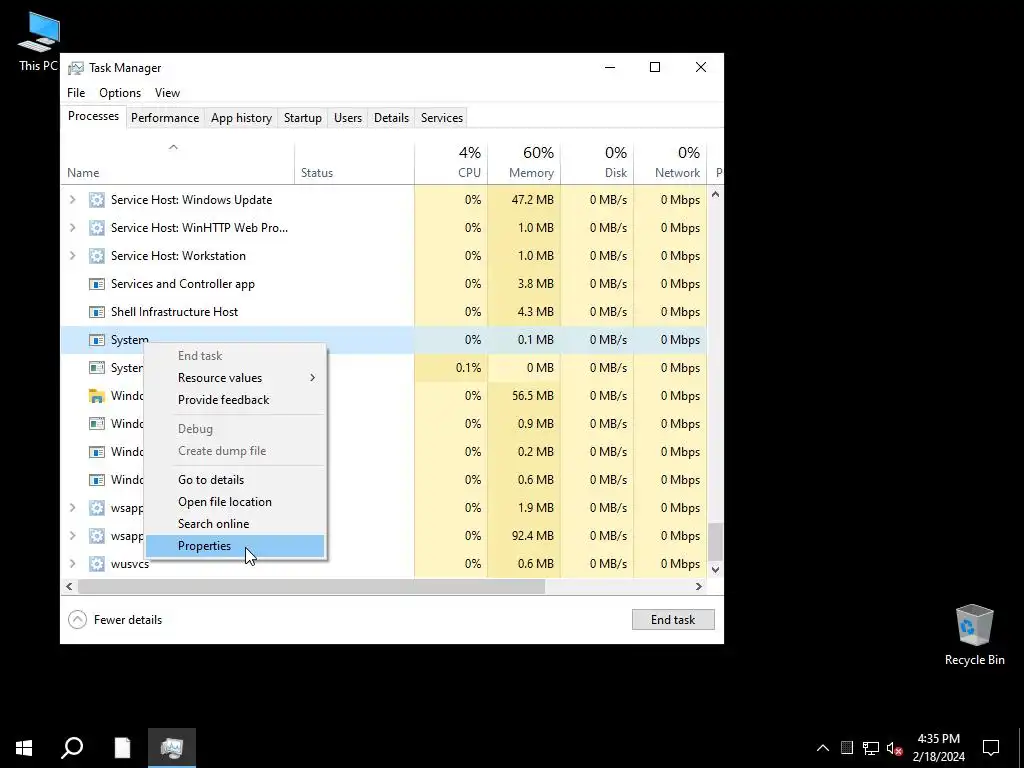Click the Task Manager title bar icon
Screen dimensions: 1024x768
(x=76, y=68)
